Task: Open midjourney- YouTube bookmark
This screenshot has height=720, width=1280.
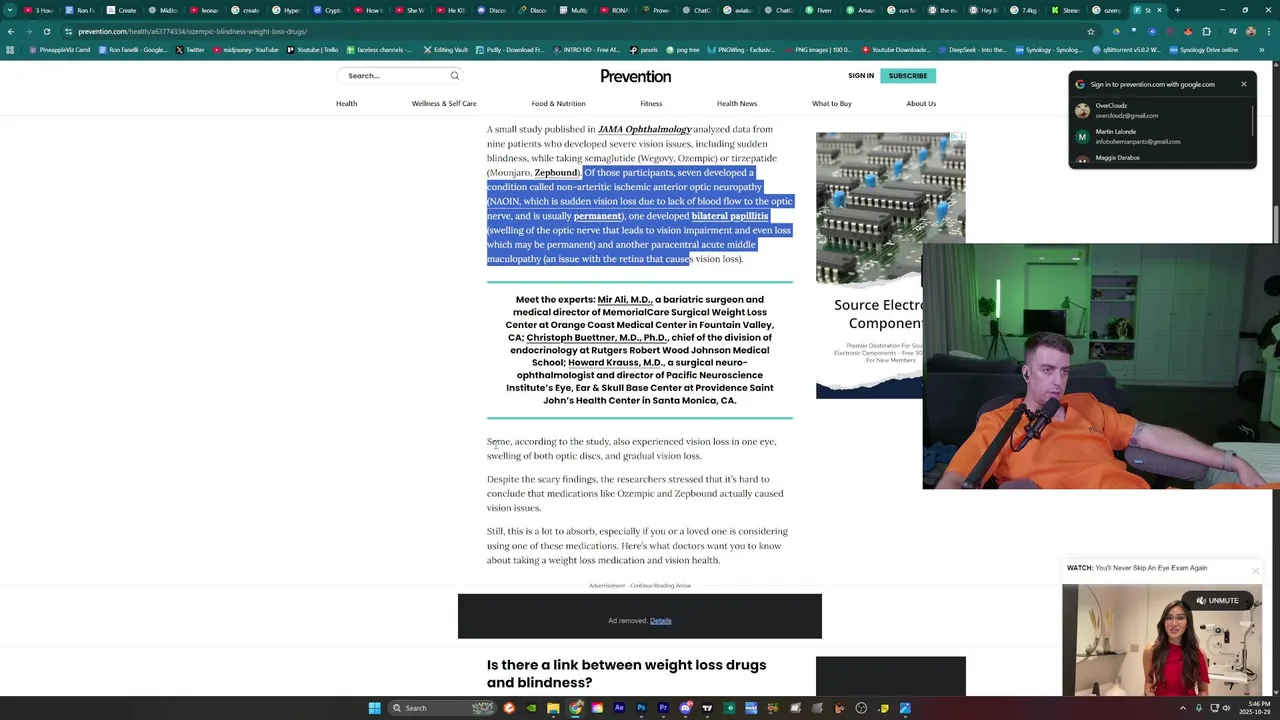Action: pos(246,49)
